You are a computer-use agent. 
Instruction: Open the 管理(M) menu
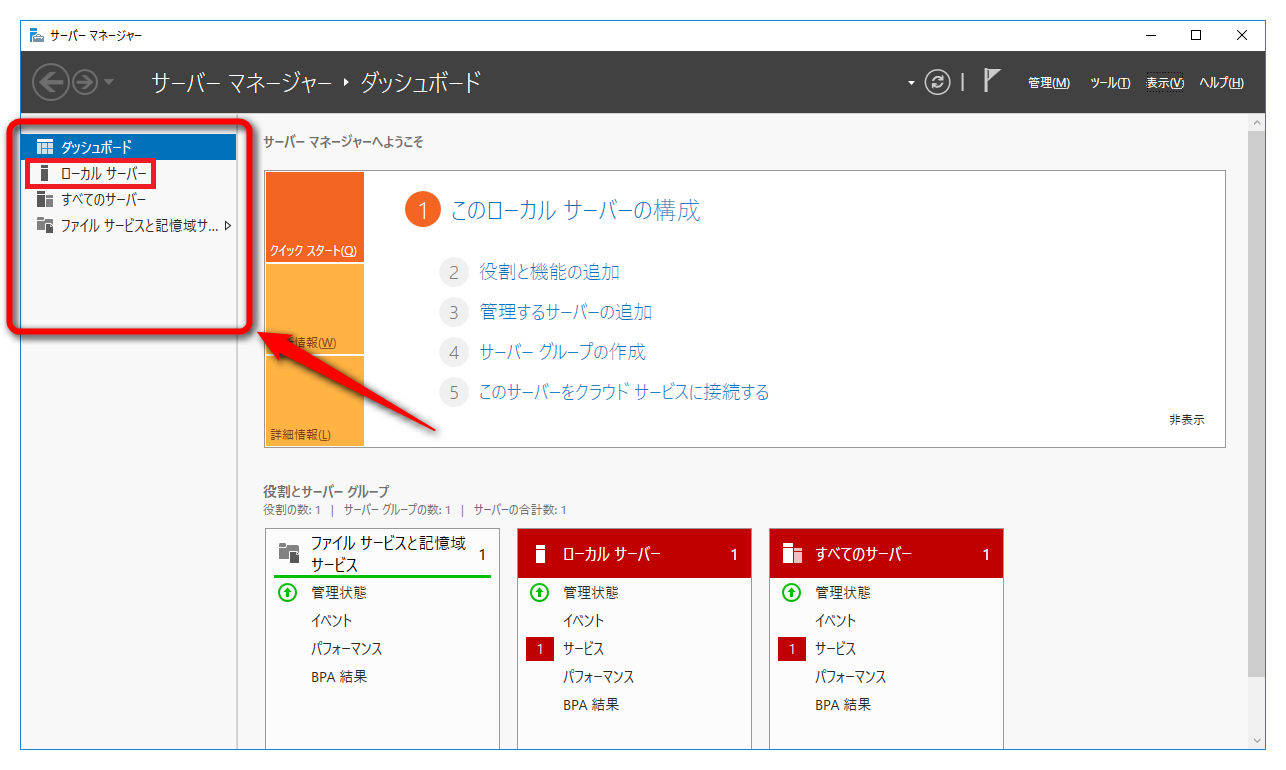point(1049,83)
